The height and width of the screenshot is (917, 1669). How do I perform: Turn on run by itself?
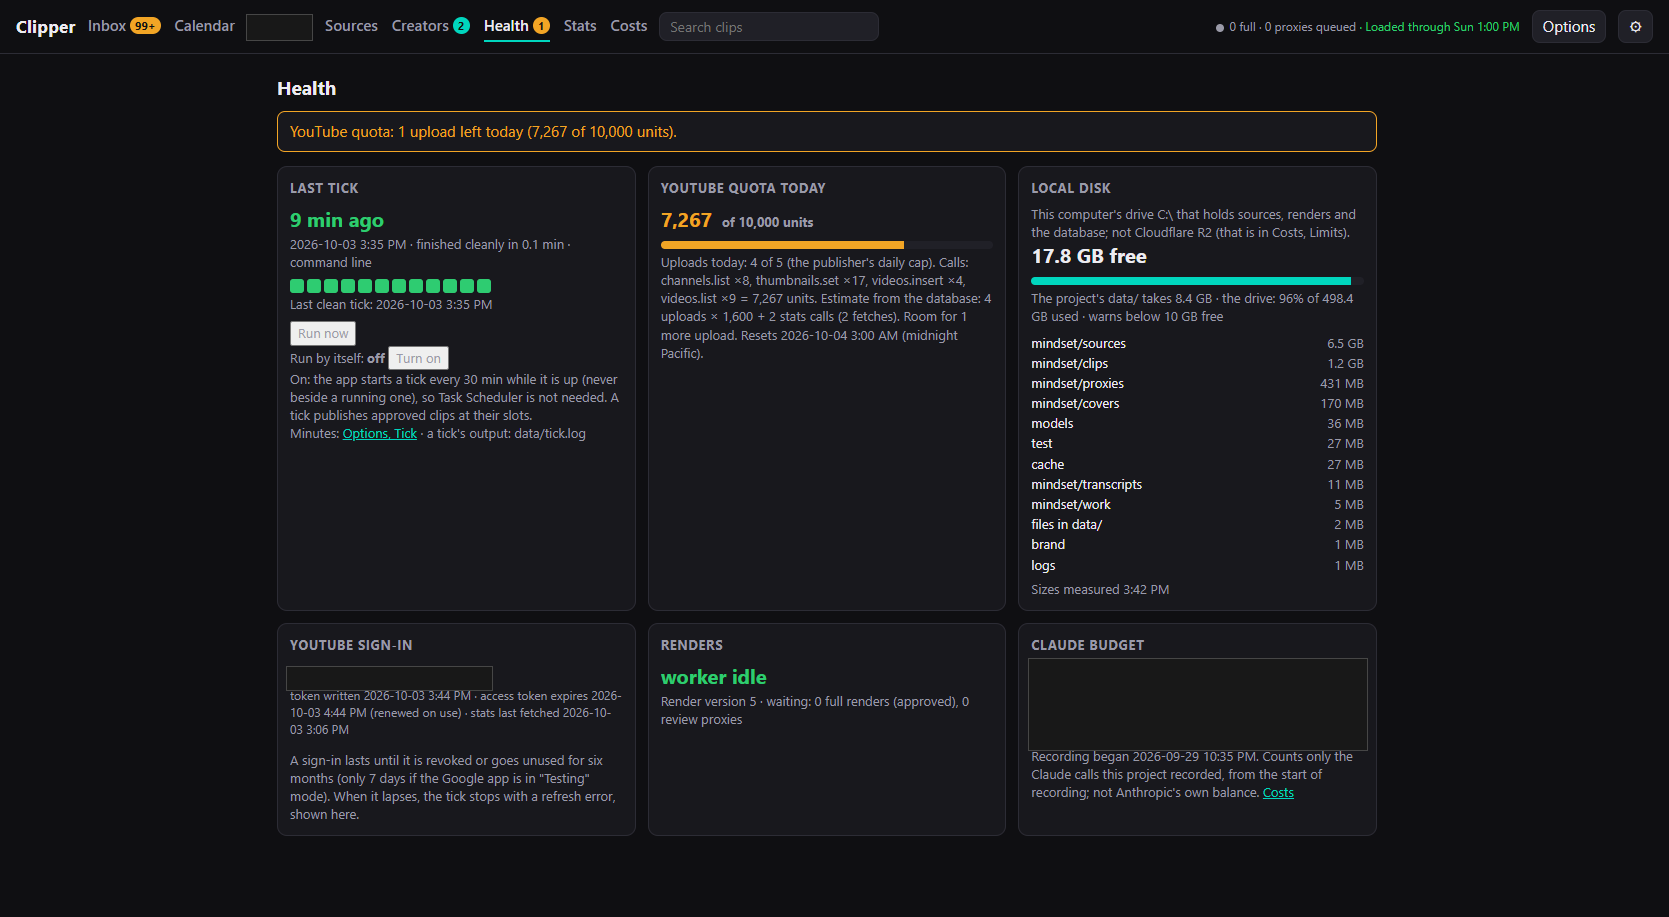coord(418,358)
